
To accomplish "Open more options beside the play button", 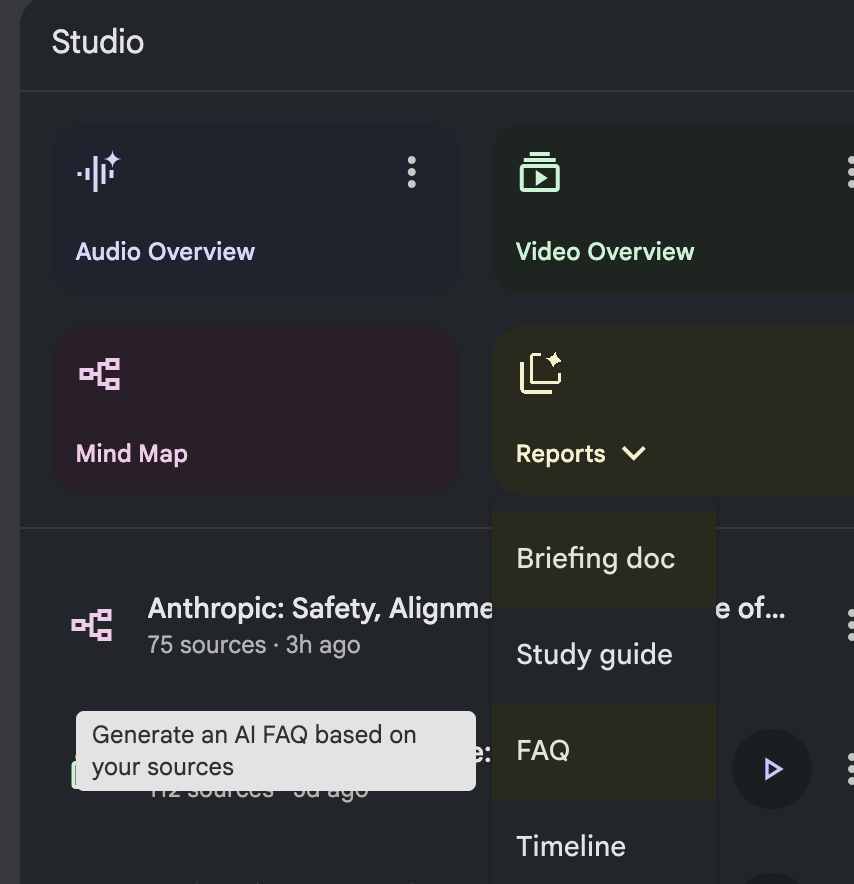I will [848, 768].
